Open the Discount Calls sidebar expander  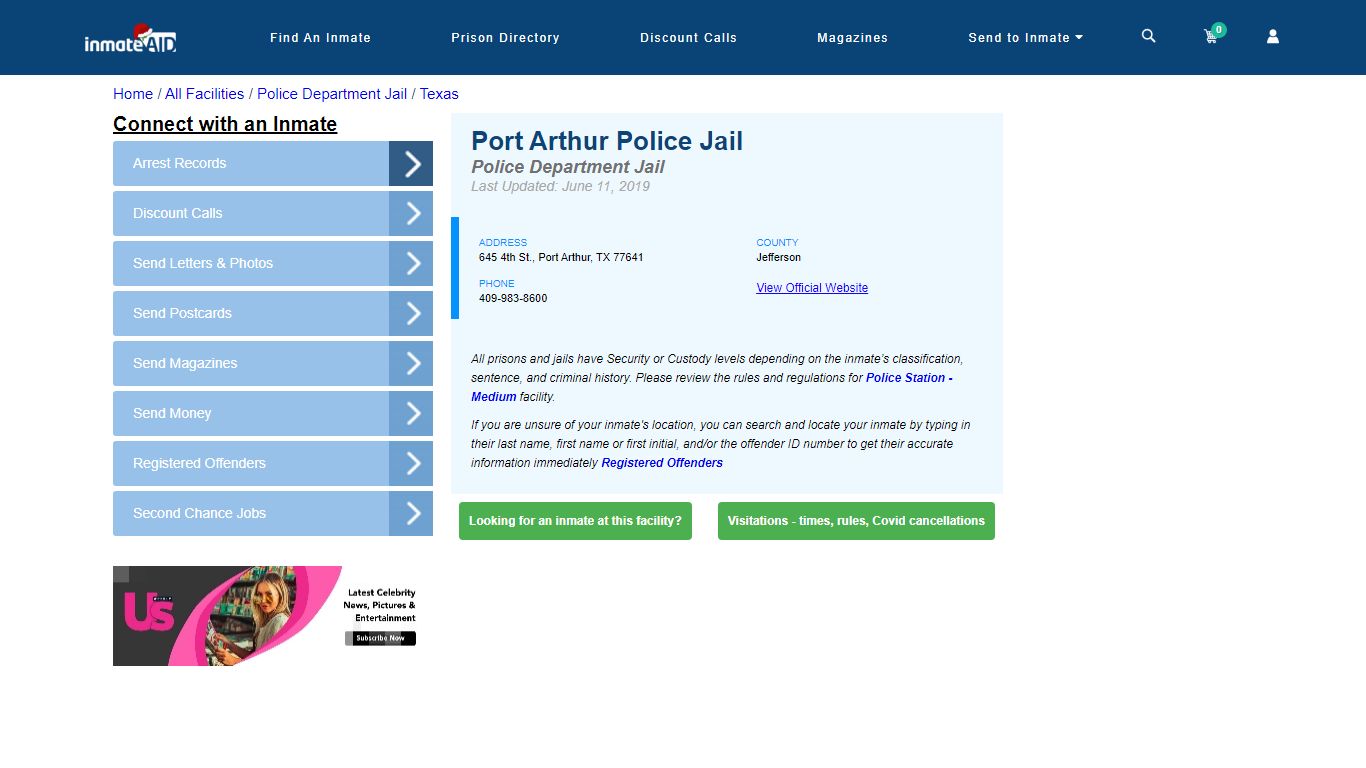click(411, 213)
